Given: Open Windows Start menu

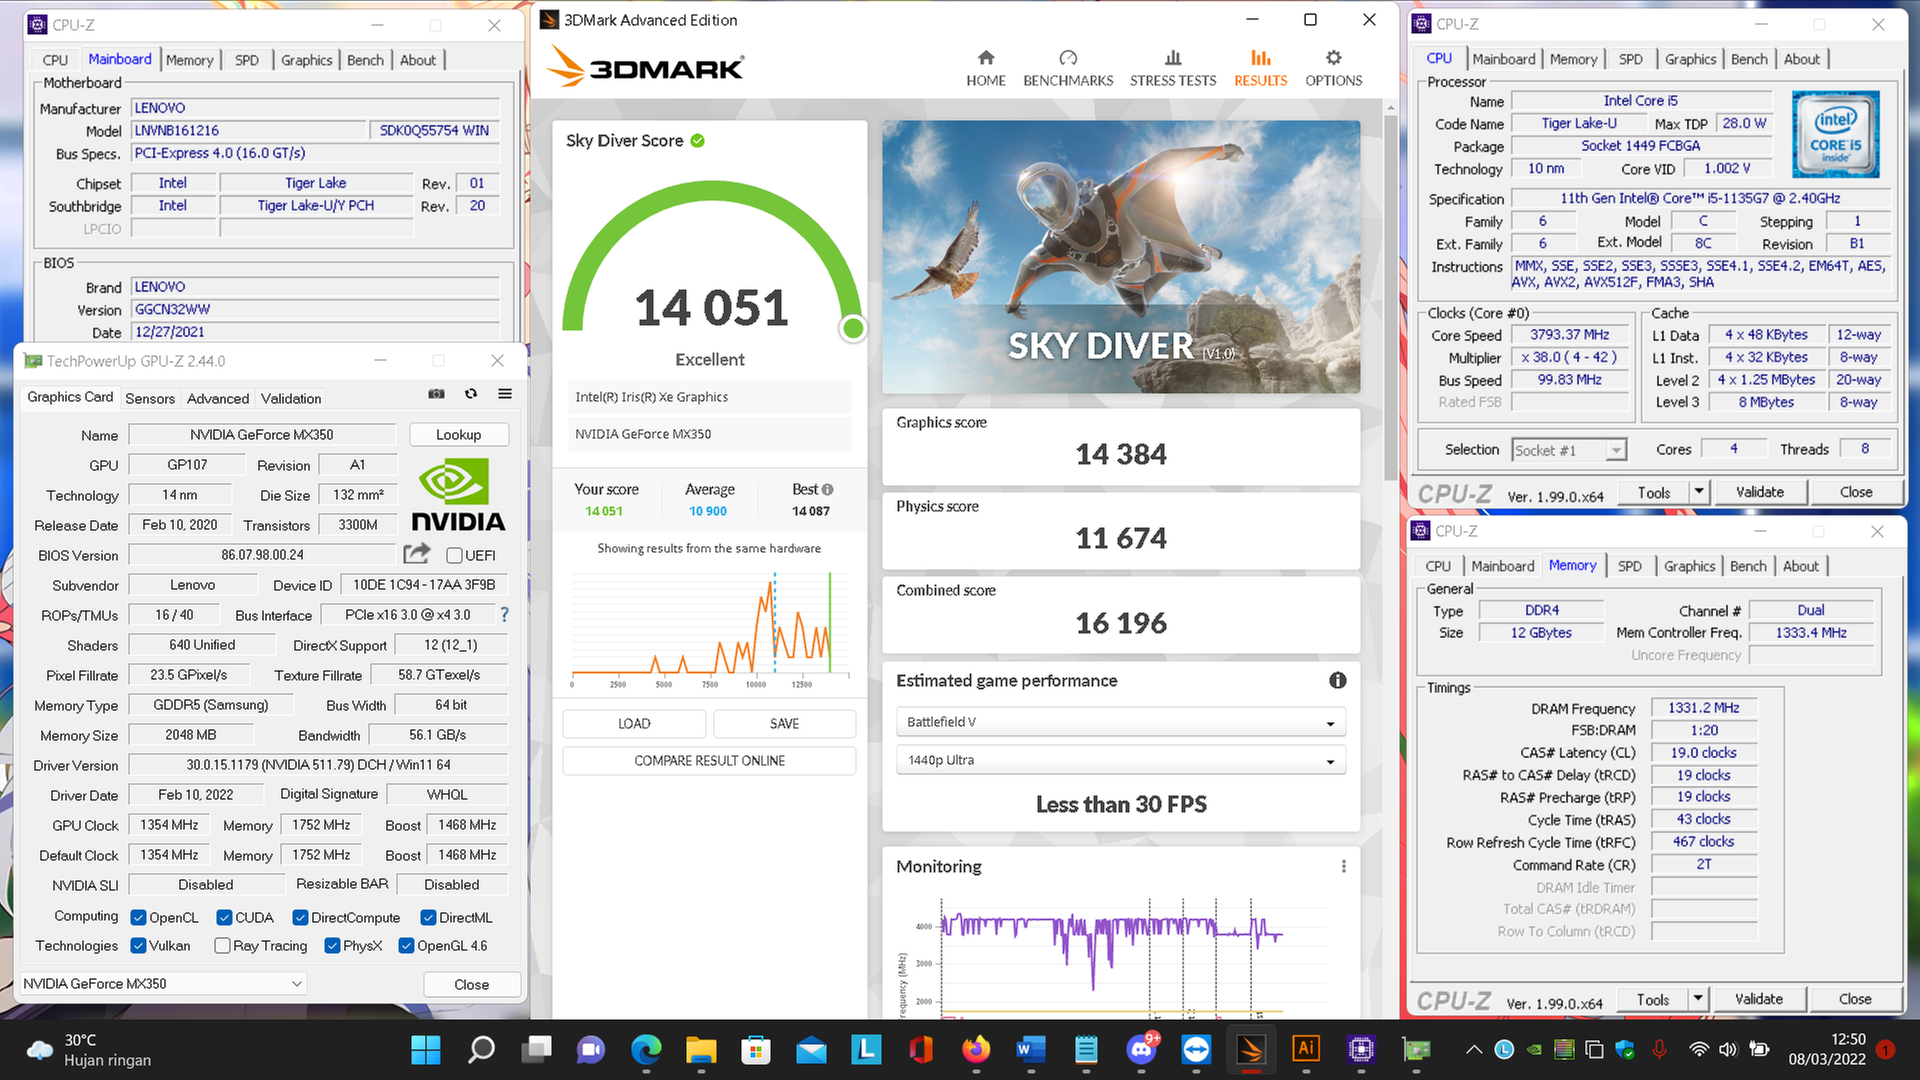Looking at the screenshot, I should pyautogui.click(x=426, y=1049).
